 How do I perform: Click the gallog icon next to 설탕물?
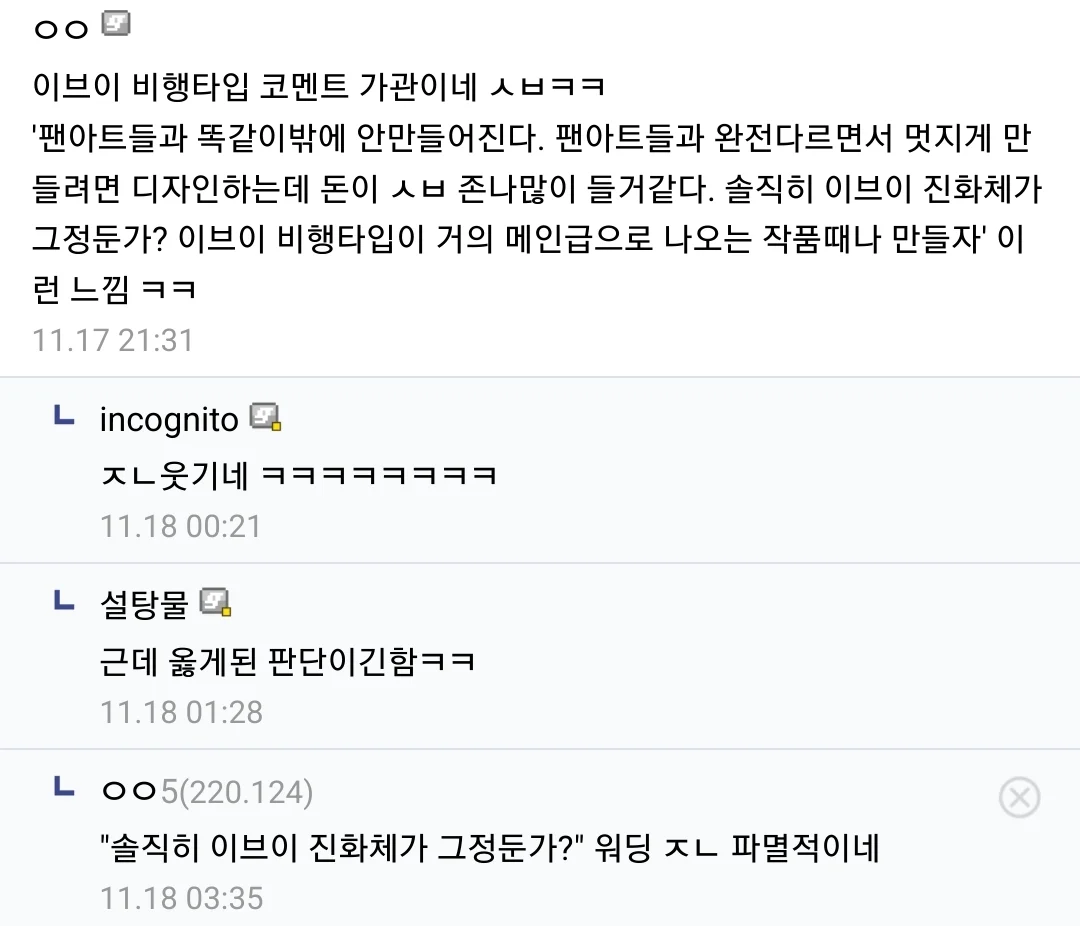(x=215, y=602)
